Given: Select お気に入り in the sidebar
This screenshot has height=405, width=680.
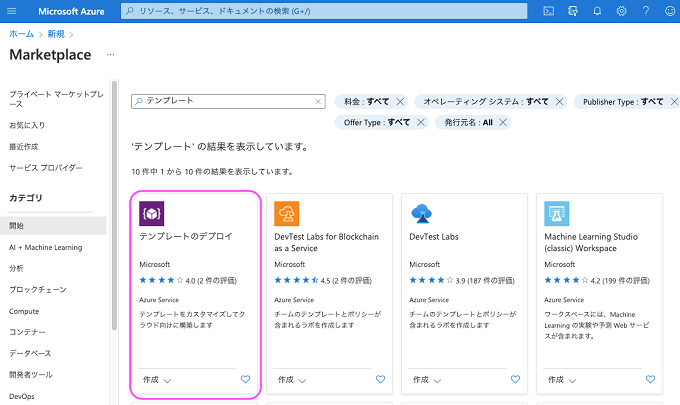Looking at the screenshot, I should 27,125.
